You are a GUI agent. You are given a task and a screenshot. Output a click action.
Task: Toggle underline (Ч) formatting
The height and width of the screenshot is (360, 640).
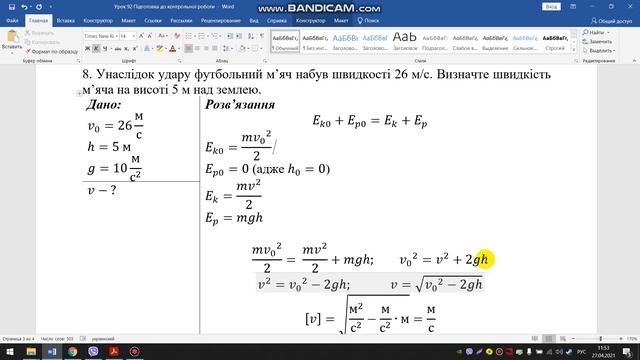(105, 49)
